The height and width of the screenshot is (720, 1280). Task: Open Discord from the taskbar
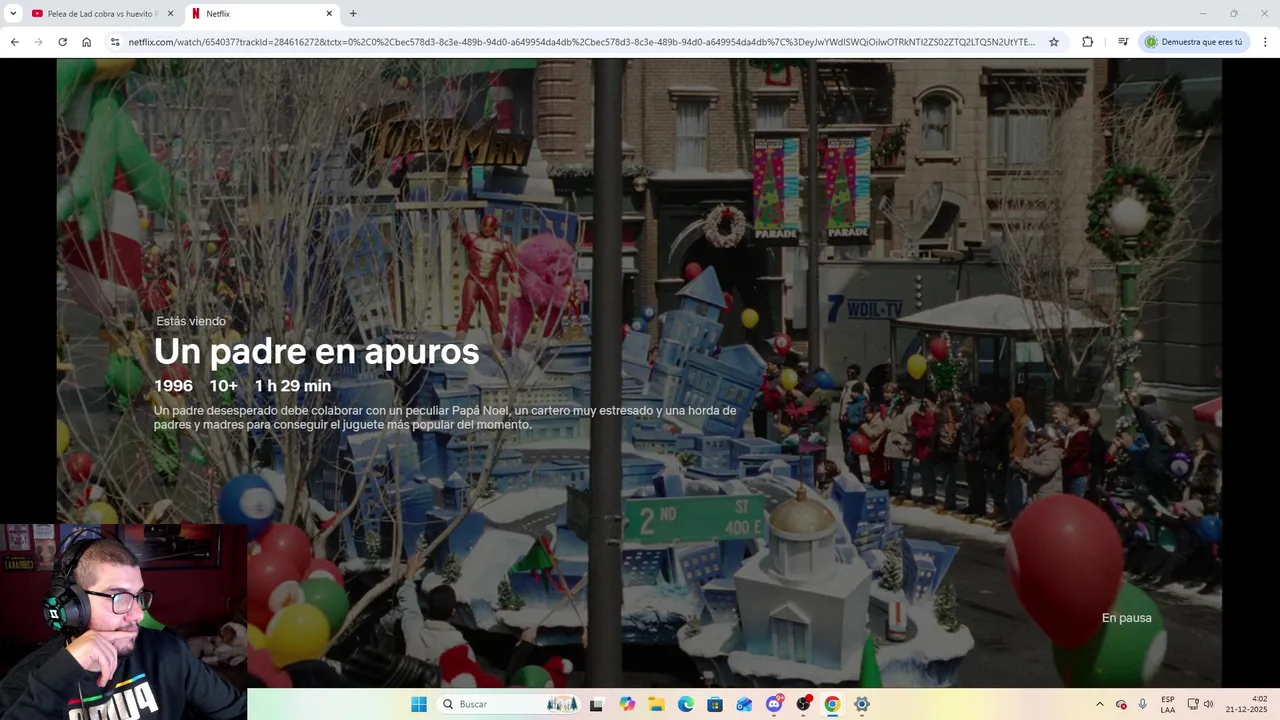tap(774, 704)
